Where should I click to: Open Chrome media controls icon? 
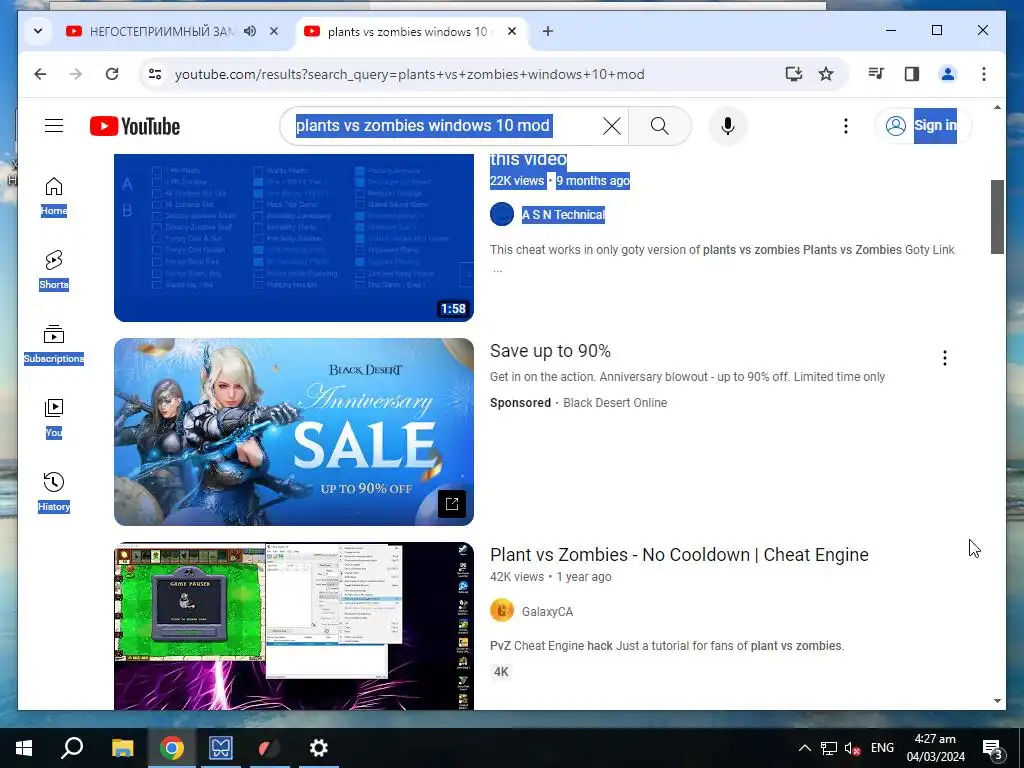coord(876,74)
